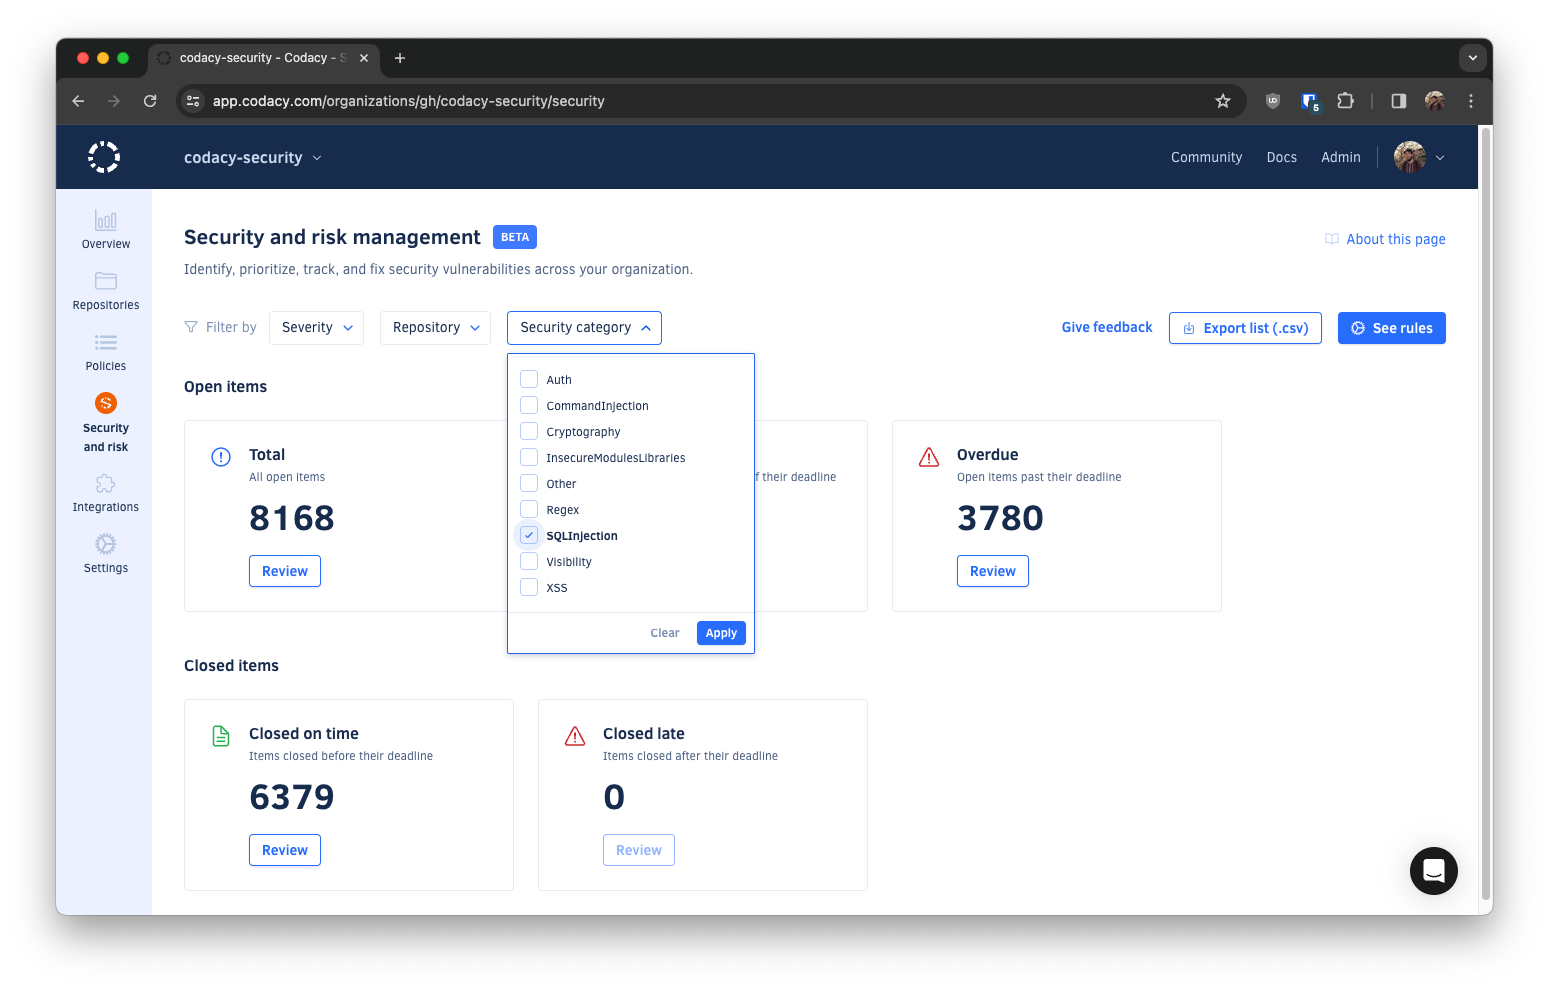Open the Give feedback link

pyautogui.click(x=1107, y=327)
